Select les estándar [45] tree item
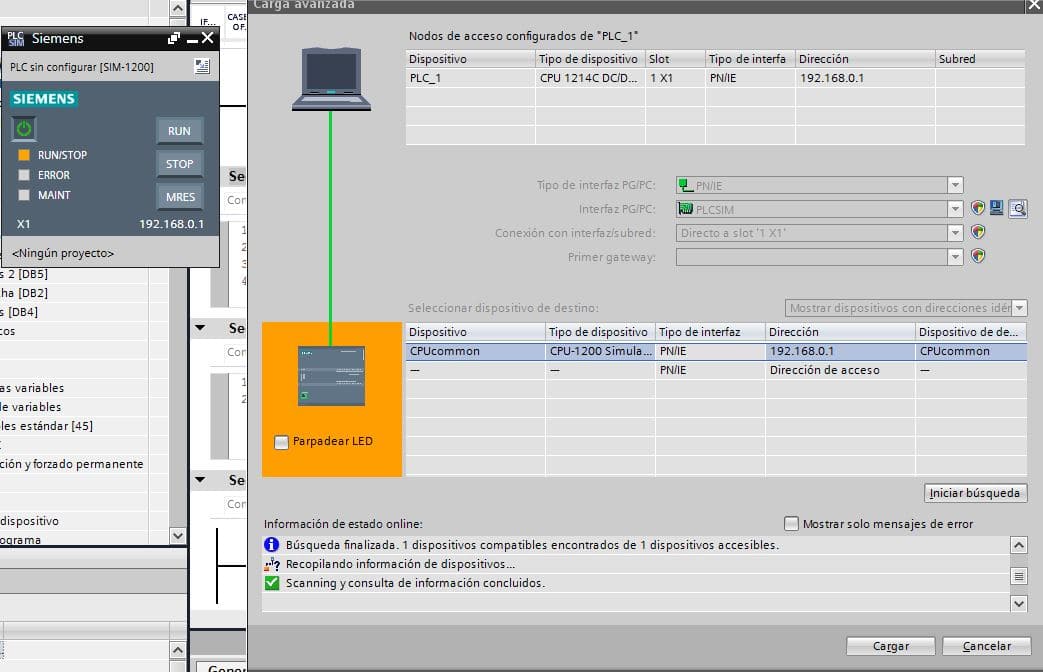1043x672 pixels. click(46, 426)
